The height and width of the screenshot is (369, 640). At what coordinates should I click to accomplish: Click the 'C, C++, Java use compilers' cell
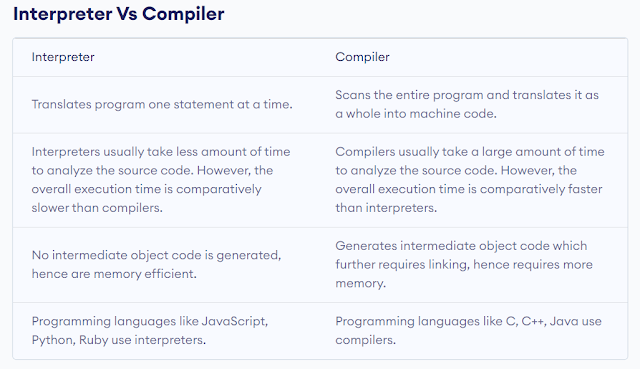coord(468,331)
